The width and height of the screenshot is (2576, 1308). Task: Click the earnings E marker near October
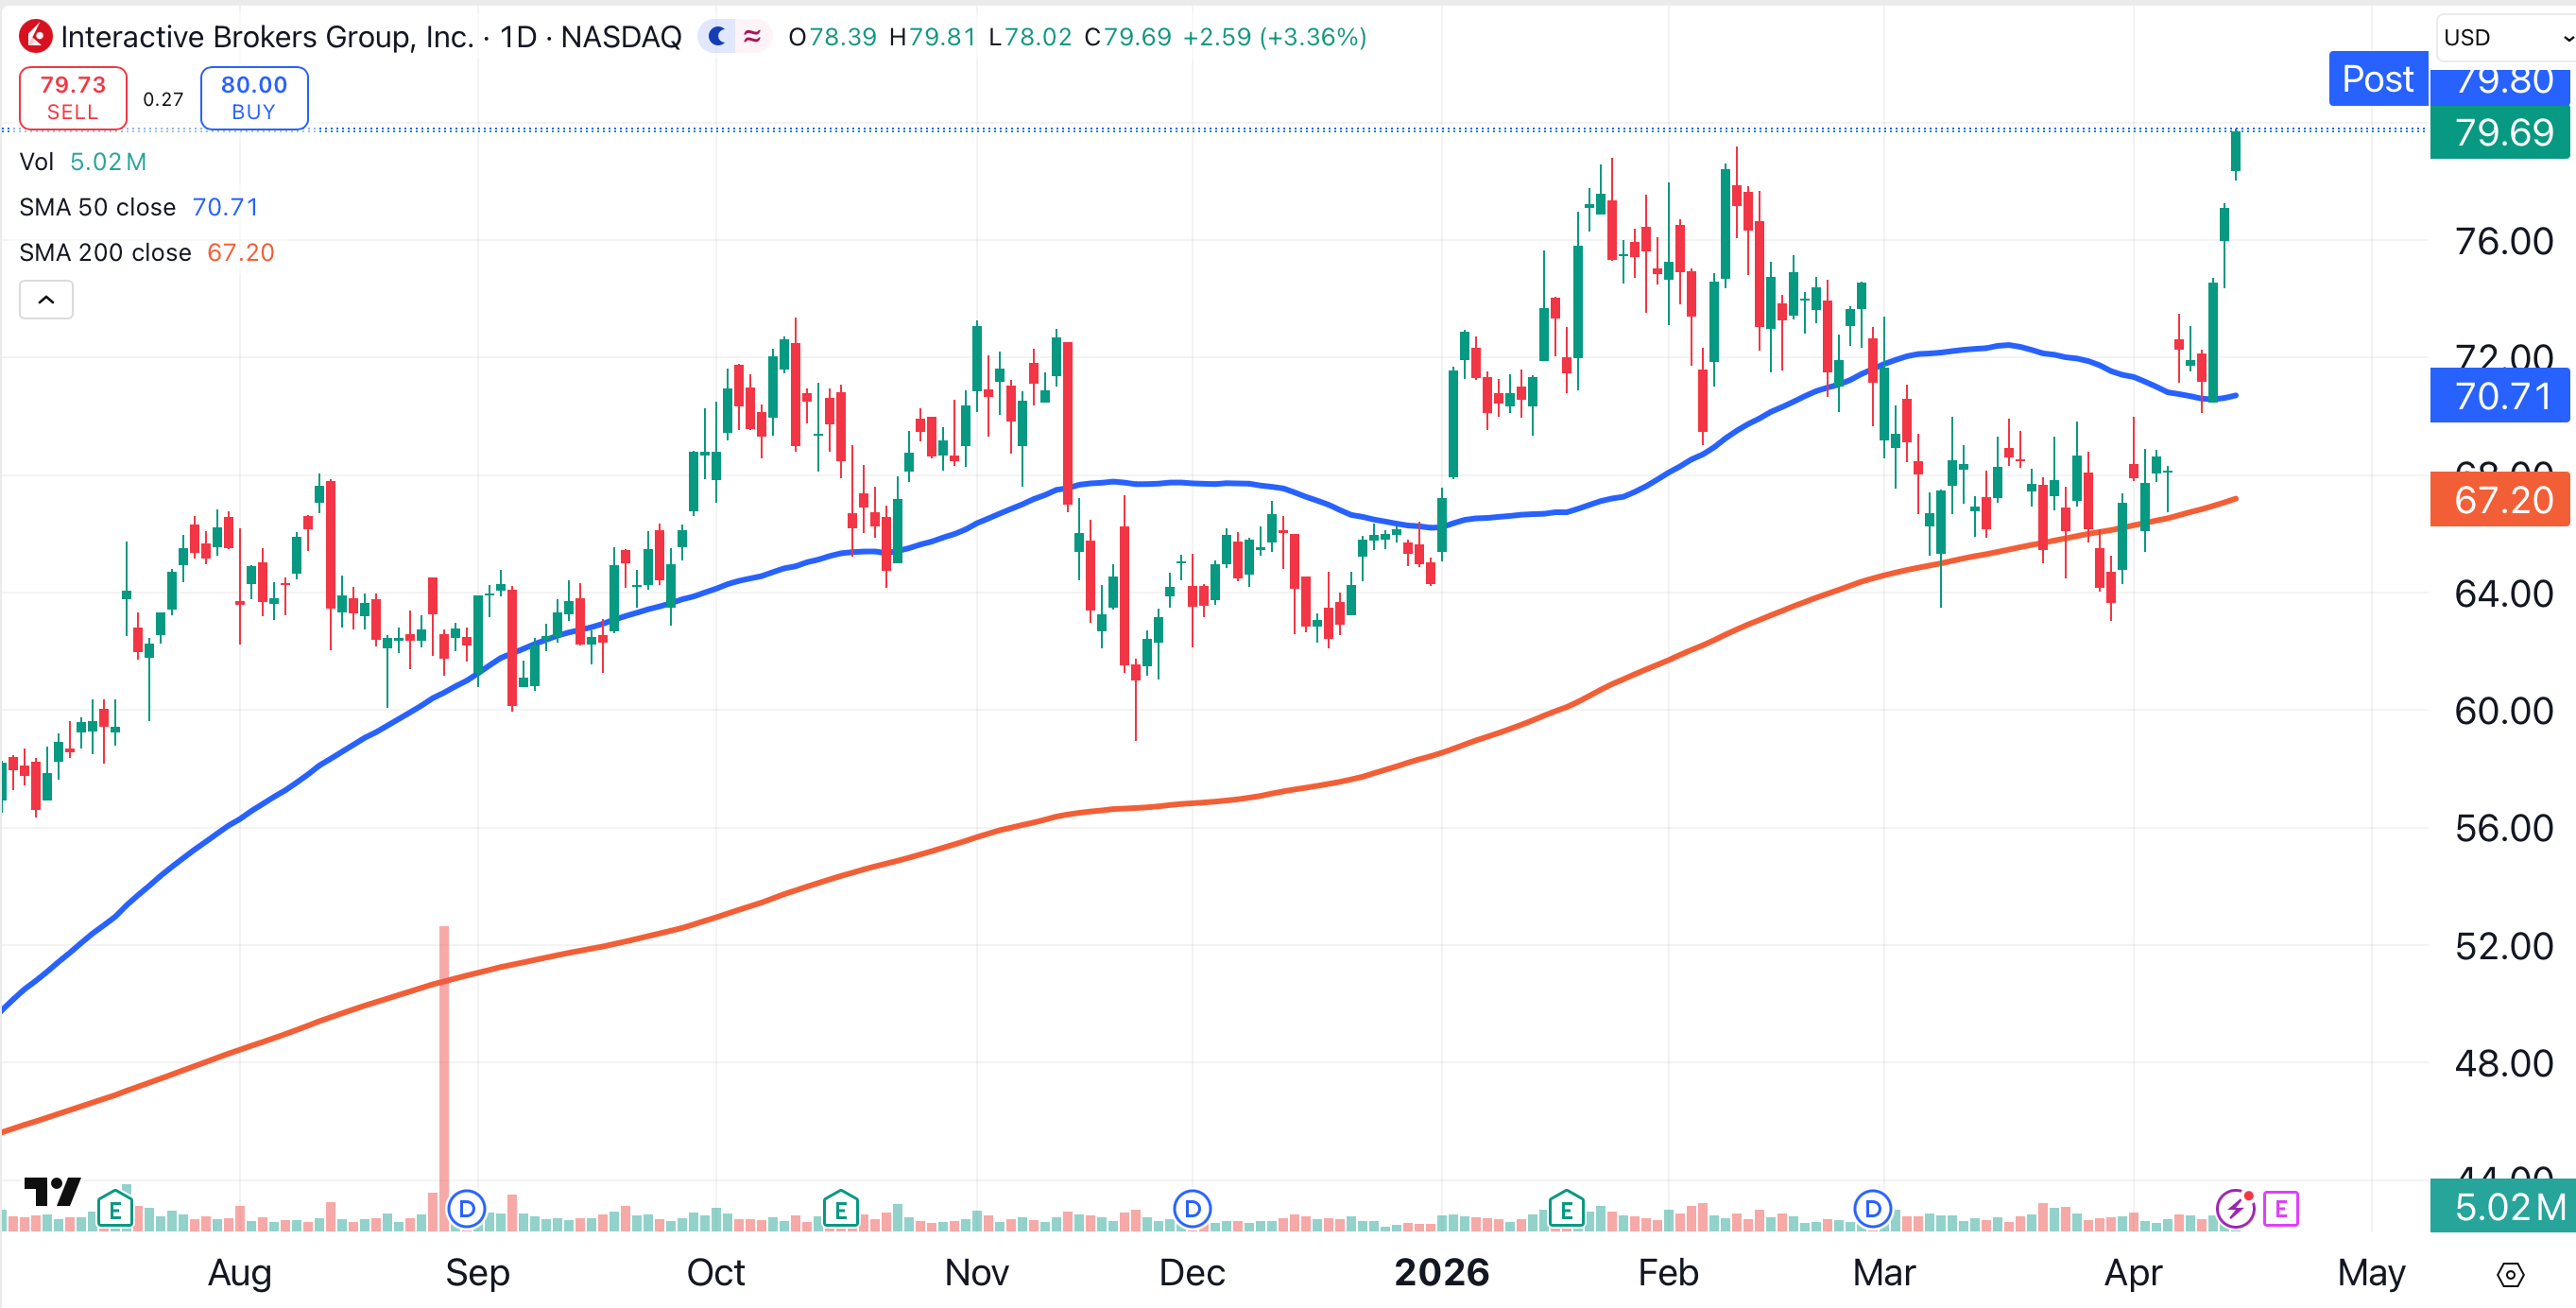coord(840,1209)
